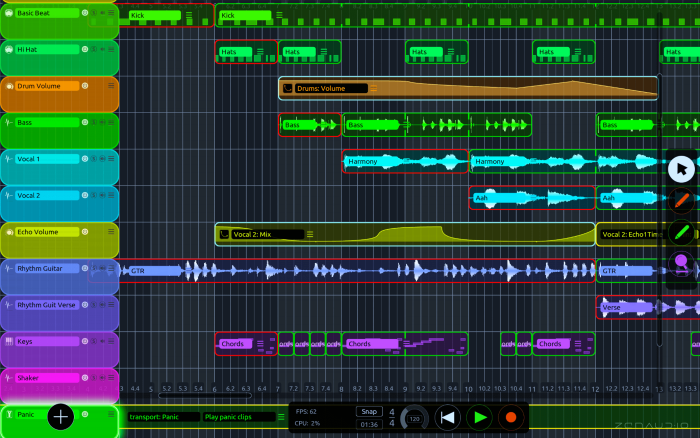Click the round button beside Drum Volume name
Image resolution: width=700 pixels, height=438 pixels.
point(85,86)
